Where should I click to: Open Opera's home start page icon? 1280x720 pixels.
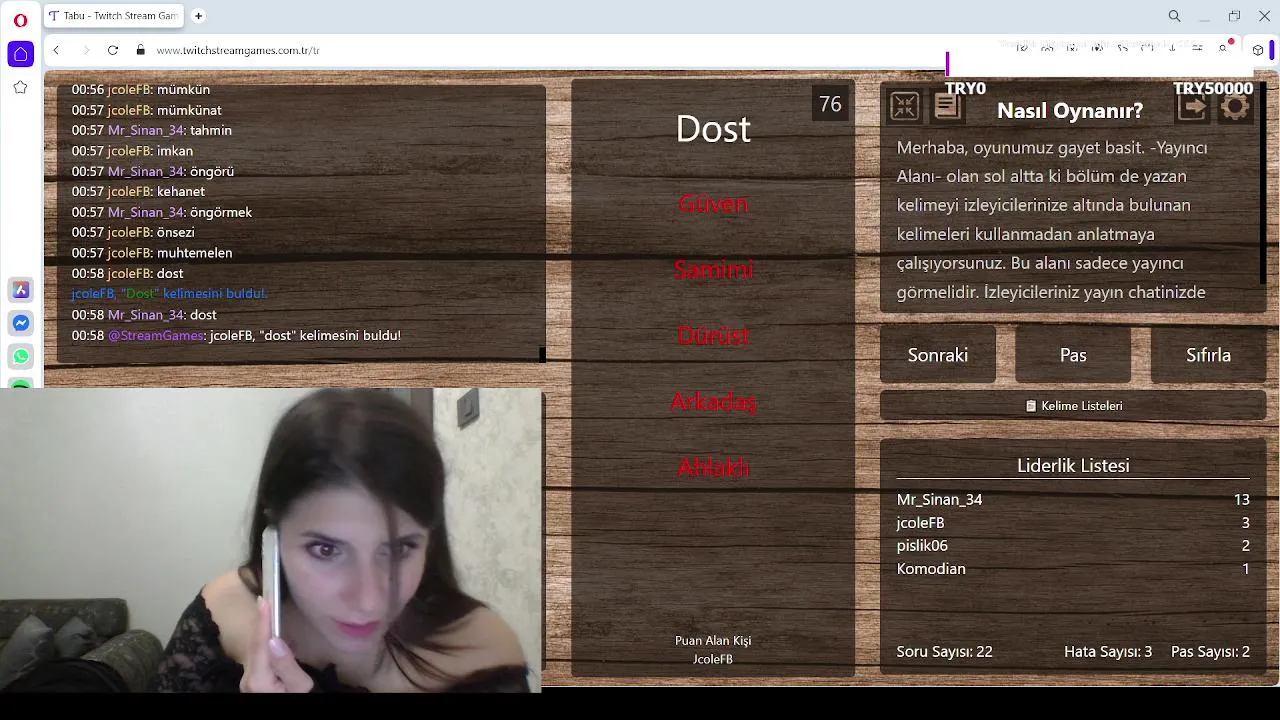click(x=21, y=54)
